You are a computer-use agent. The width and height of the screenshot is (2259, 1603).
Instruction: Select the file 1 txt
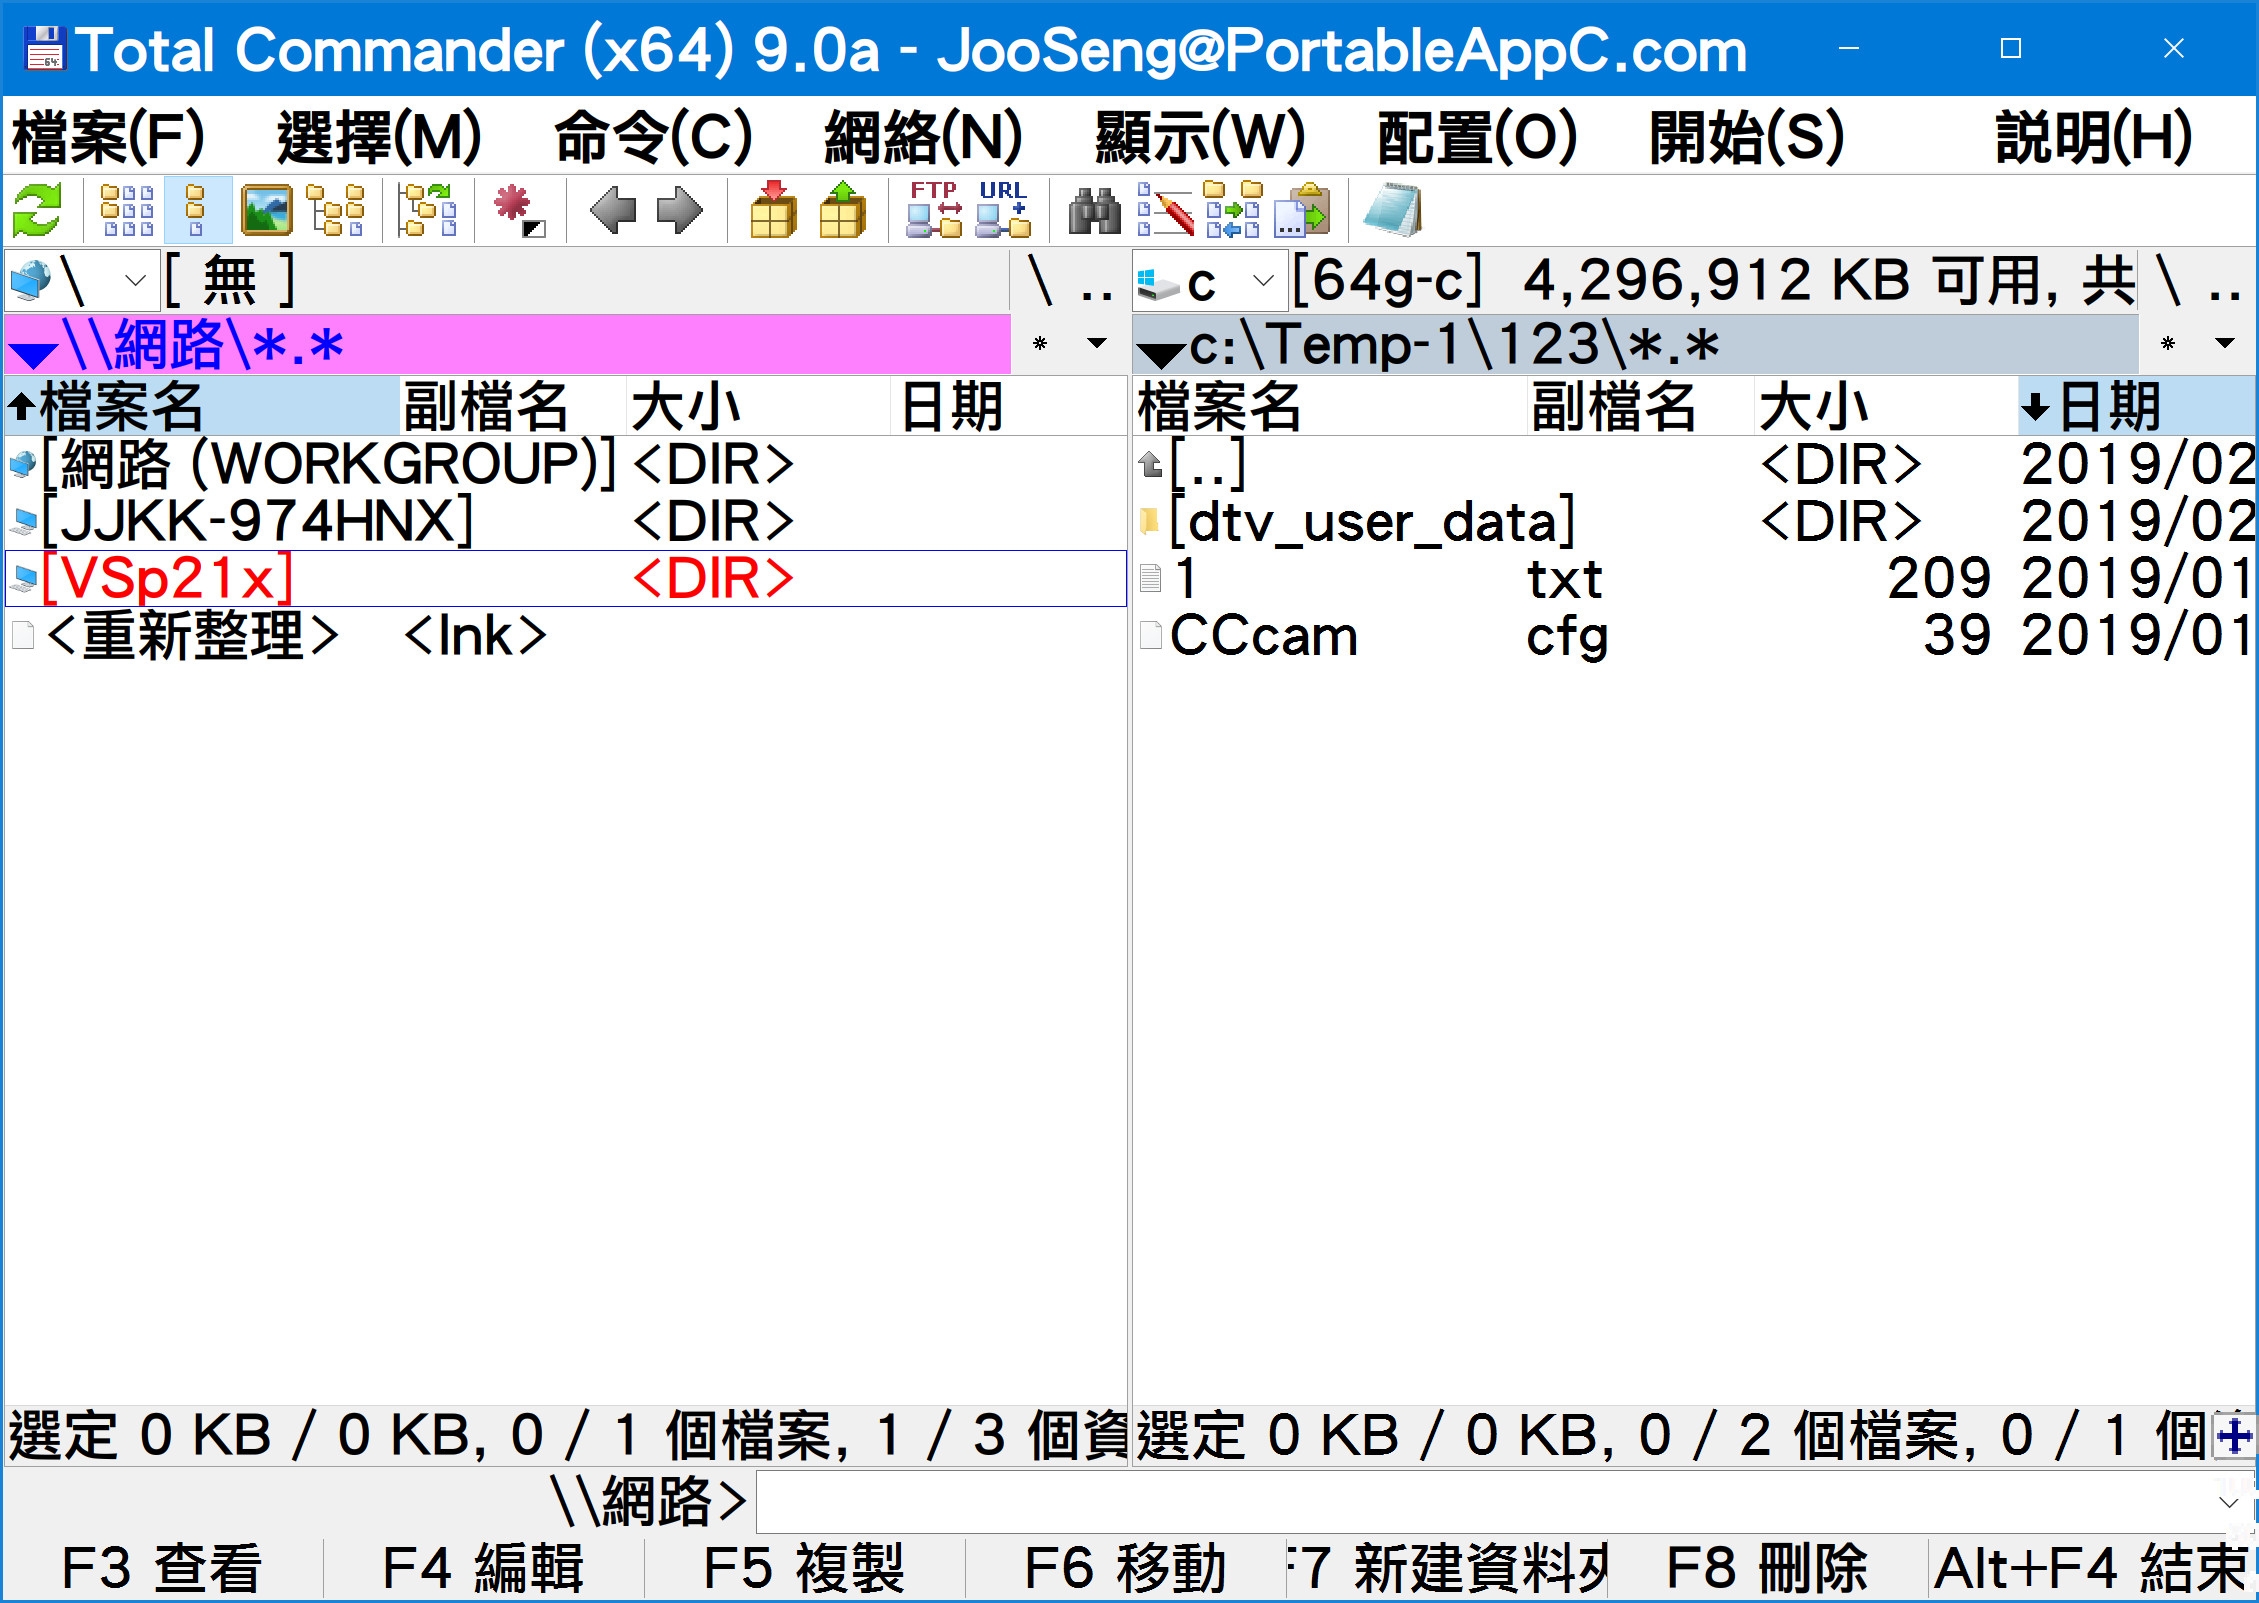tap(1694, 578)
